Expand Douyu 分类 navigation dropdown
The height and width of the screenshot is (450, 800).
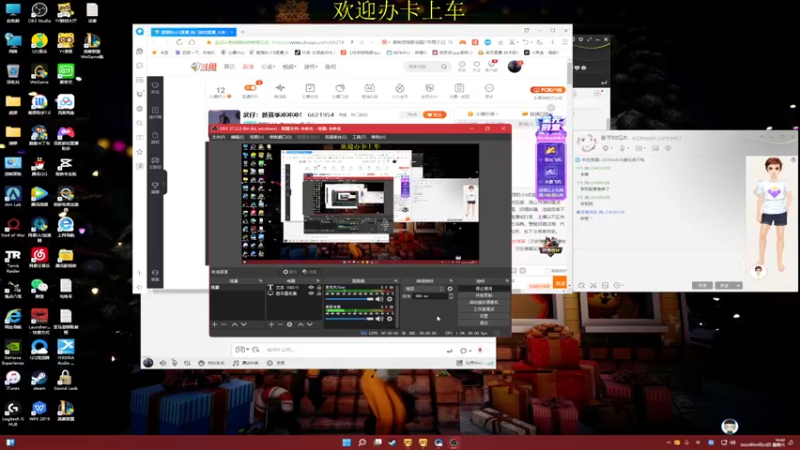coord(268,67)
